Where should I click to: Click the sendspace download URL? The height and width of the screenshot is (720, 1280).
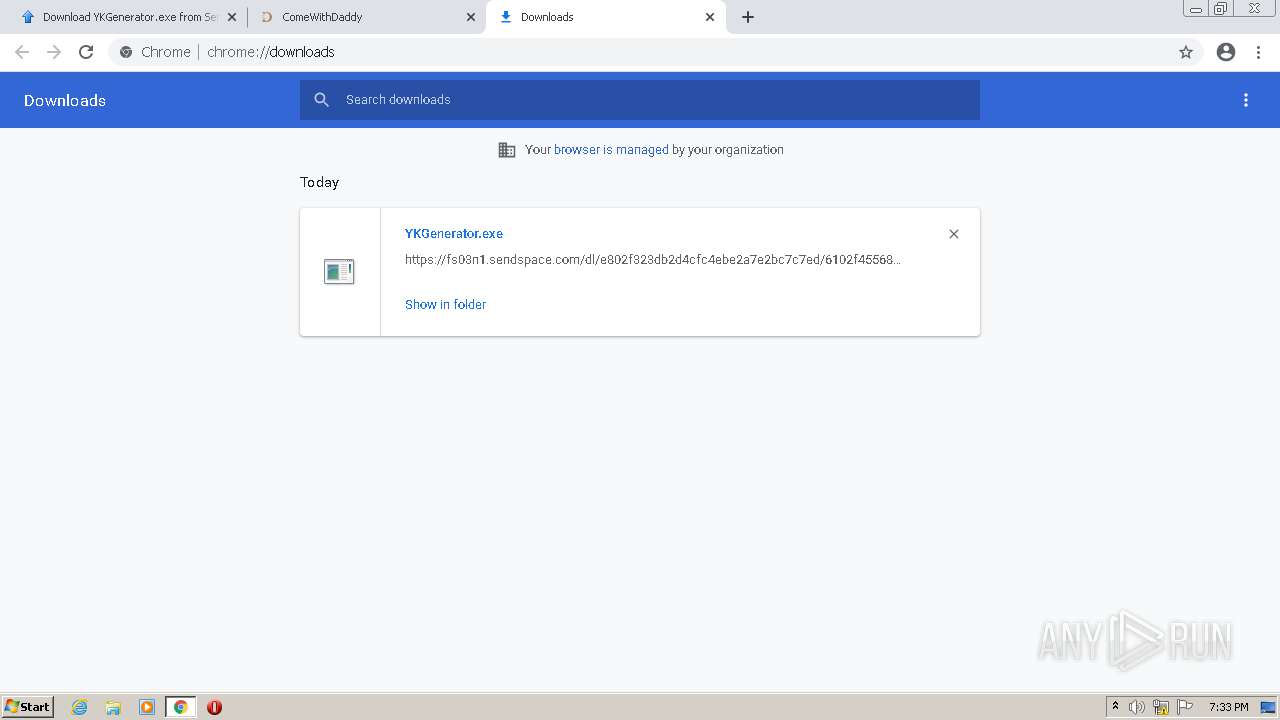click(652, 260)
